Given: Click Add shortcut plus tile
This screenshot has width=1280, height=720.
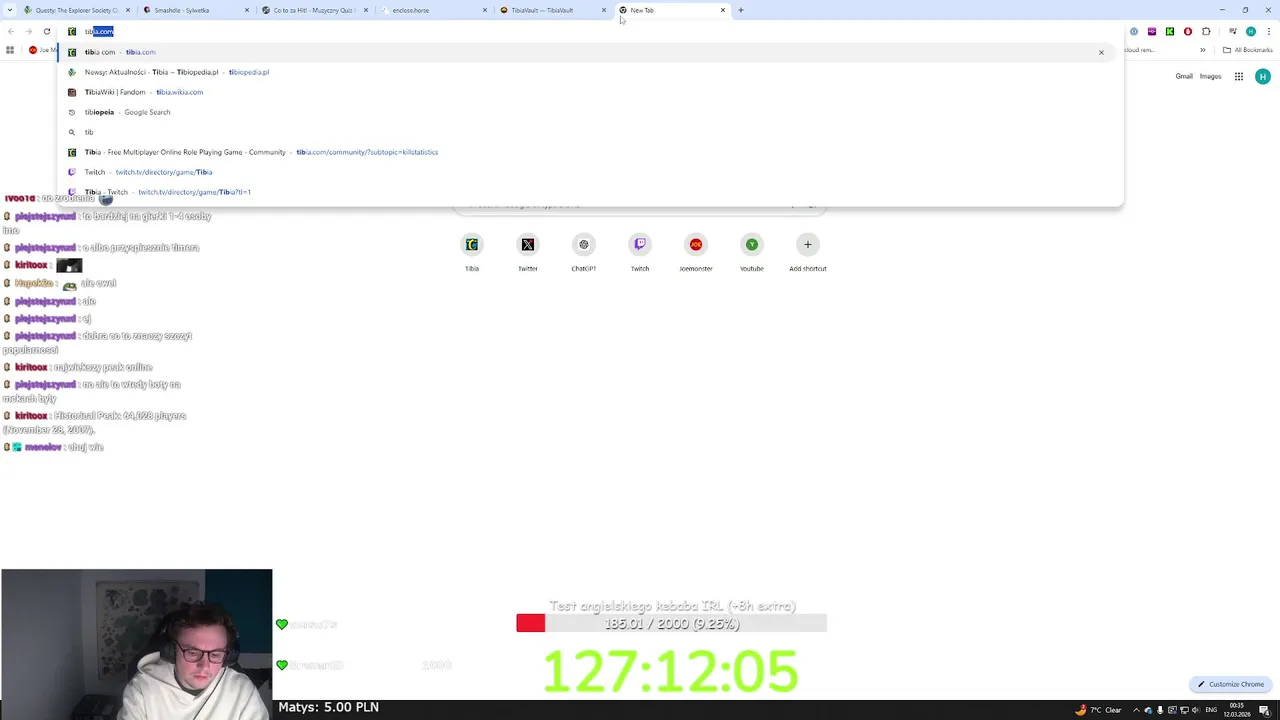Looking at the screenshot, I should [808, 253].
